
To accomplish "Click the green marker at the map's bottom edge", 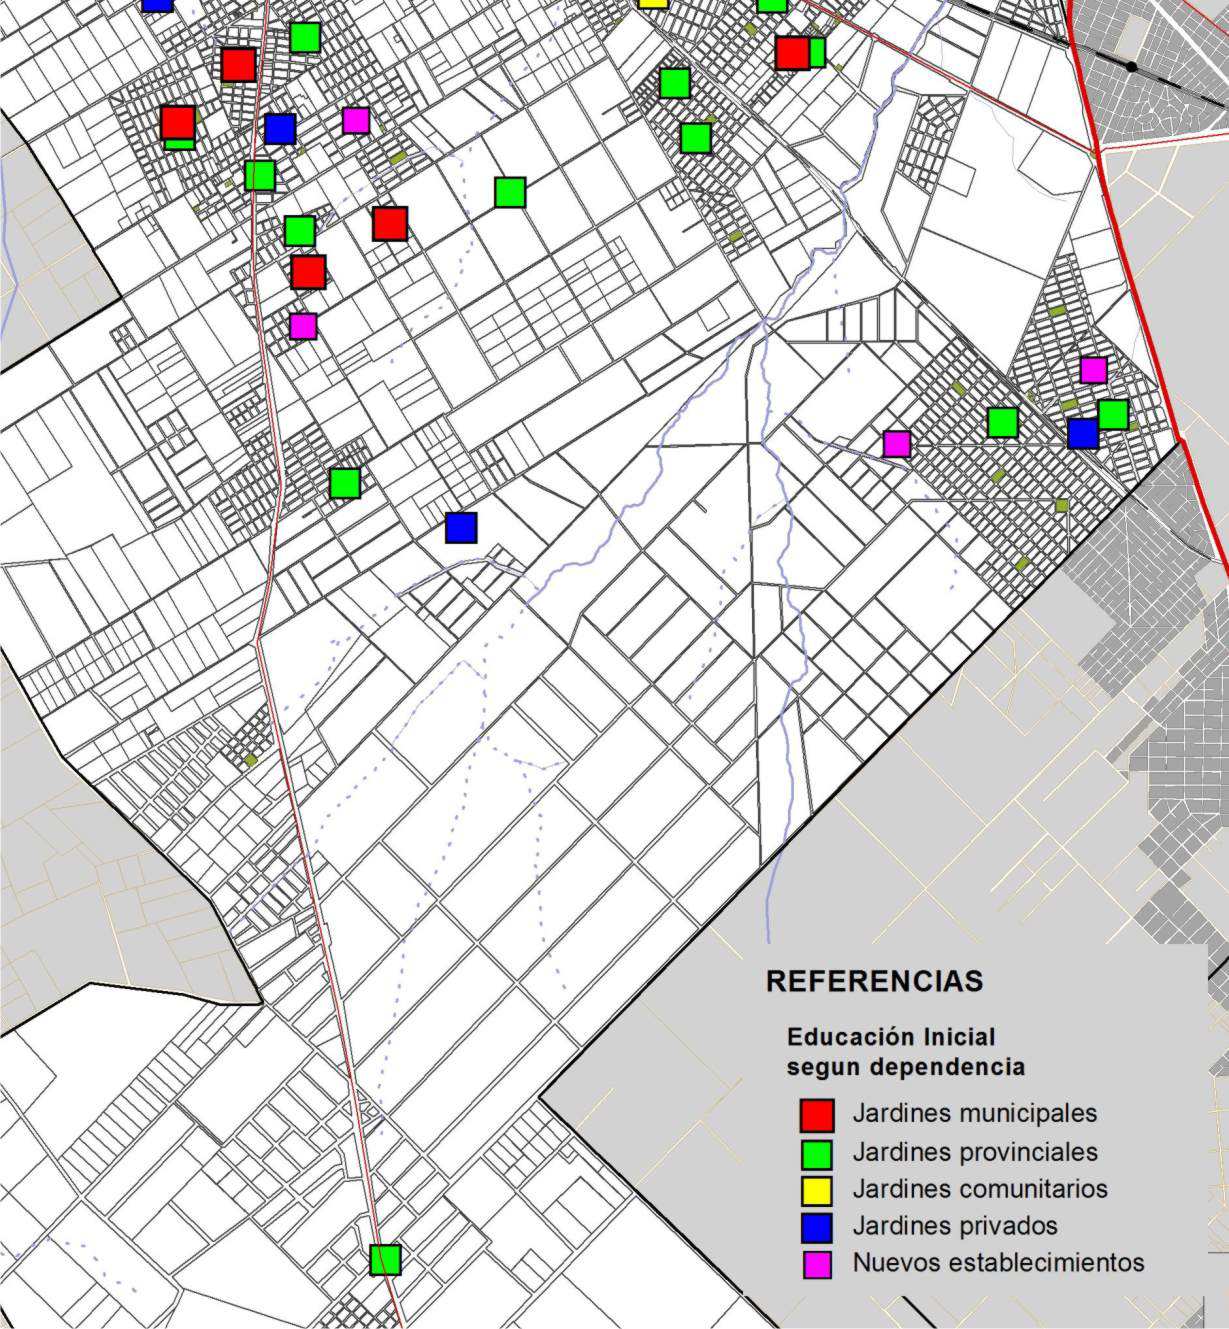I will coord(385,1259).
